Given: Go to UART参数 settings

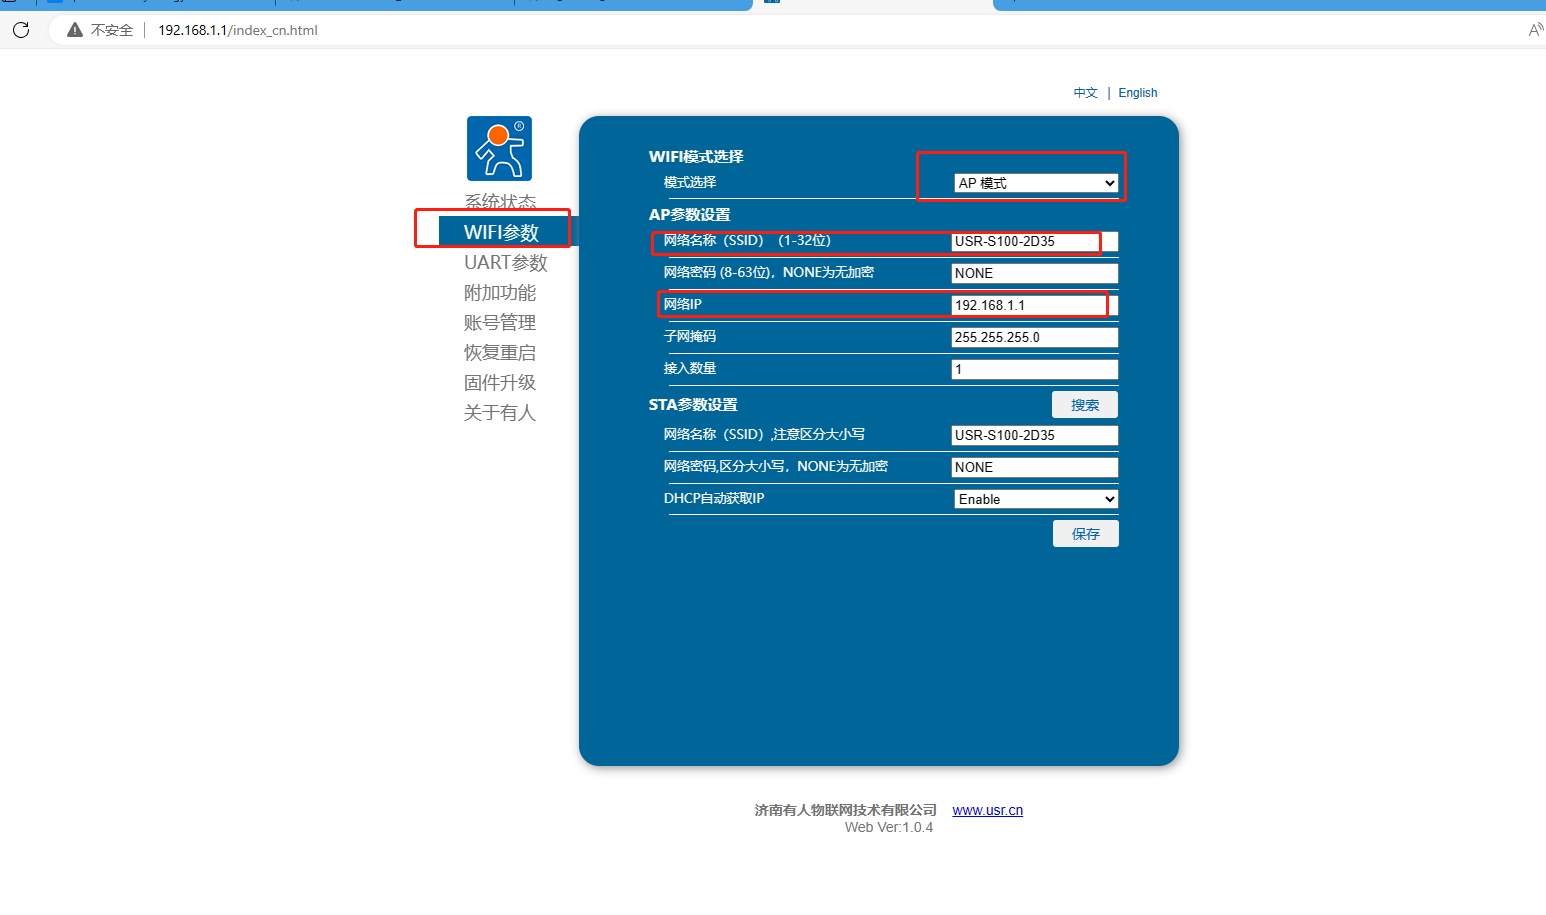Looking at the screenshot, I should [505, 262].
